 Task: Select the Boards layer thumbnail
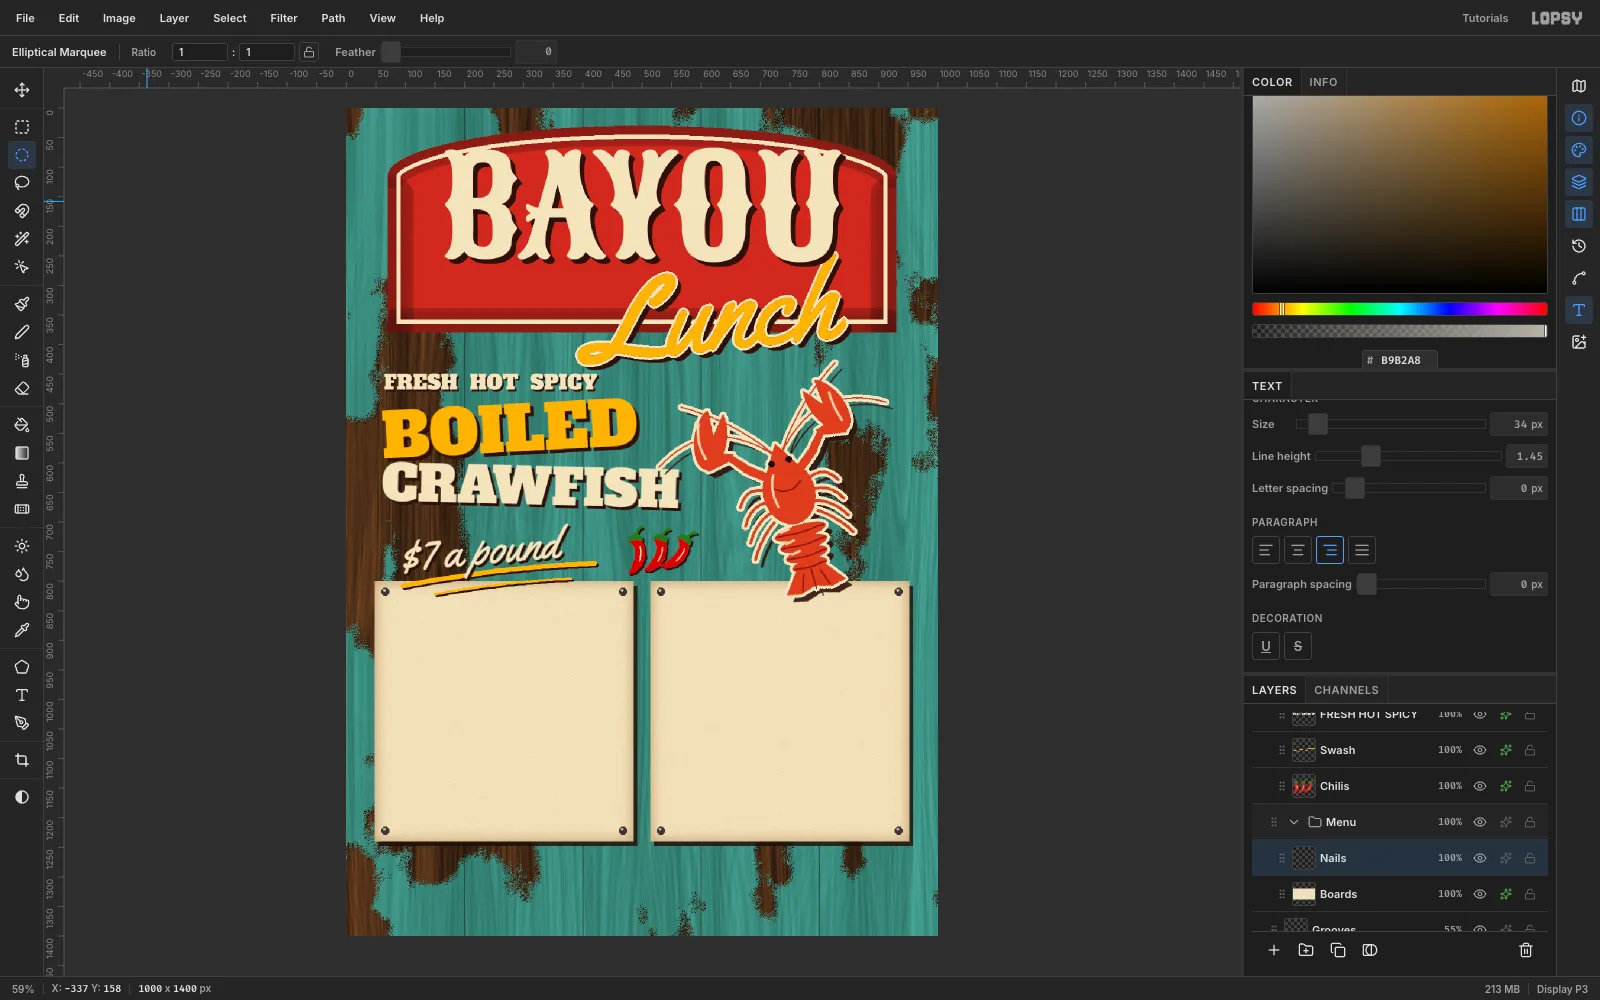[1304, 894]
